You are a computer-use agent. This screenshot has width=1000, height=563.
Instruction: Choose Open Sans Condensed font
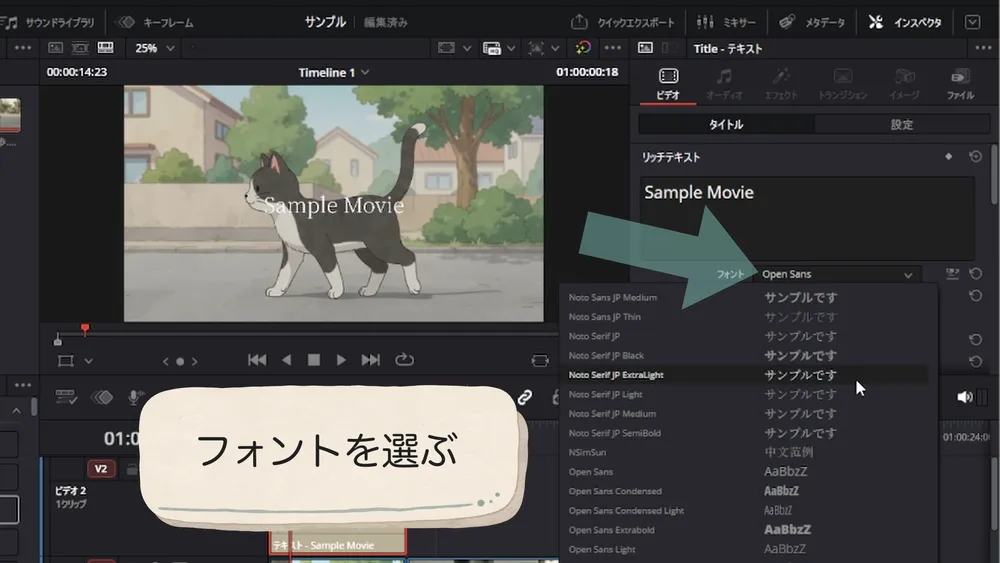pyautogui.click(x=743, y=491)
